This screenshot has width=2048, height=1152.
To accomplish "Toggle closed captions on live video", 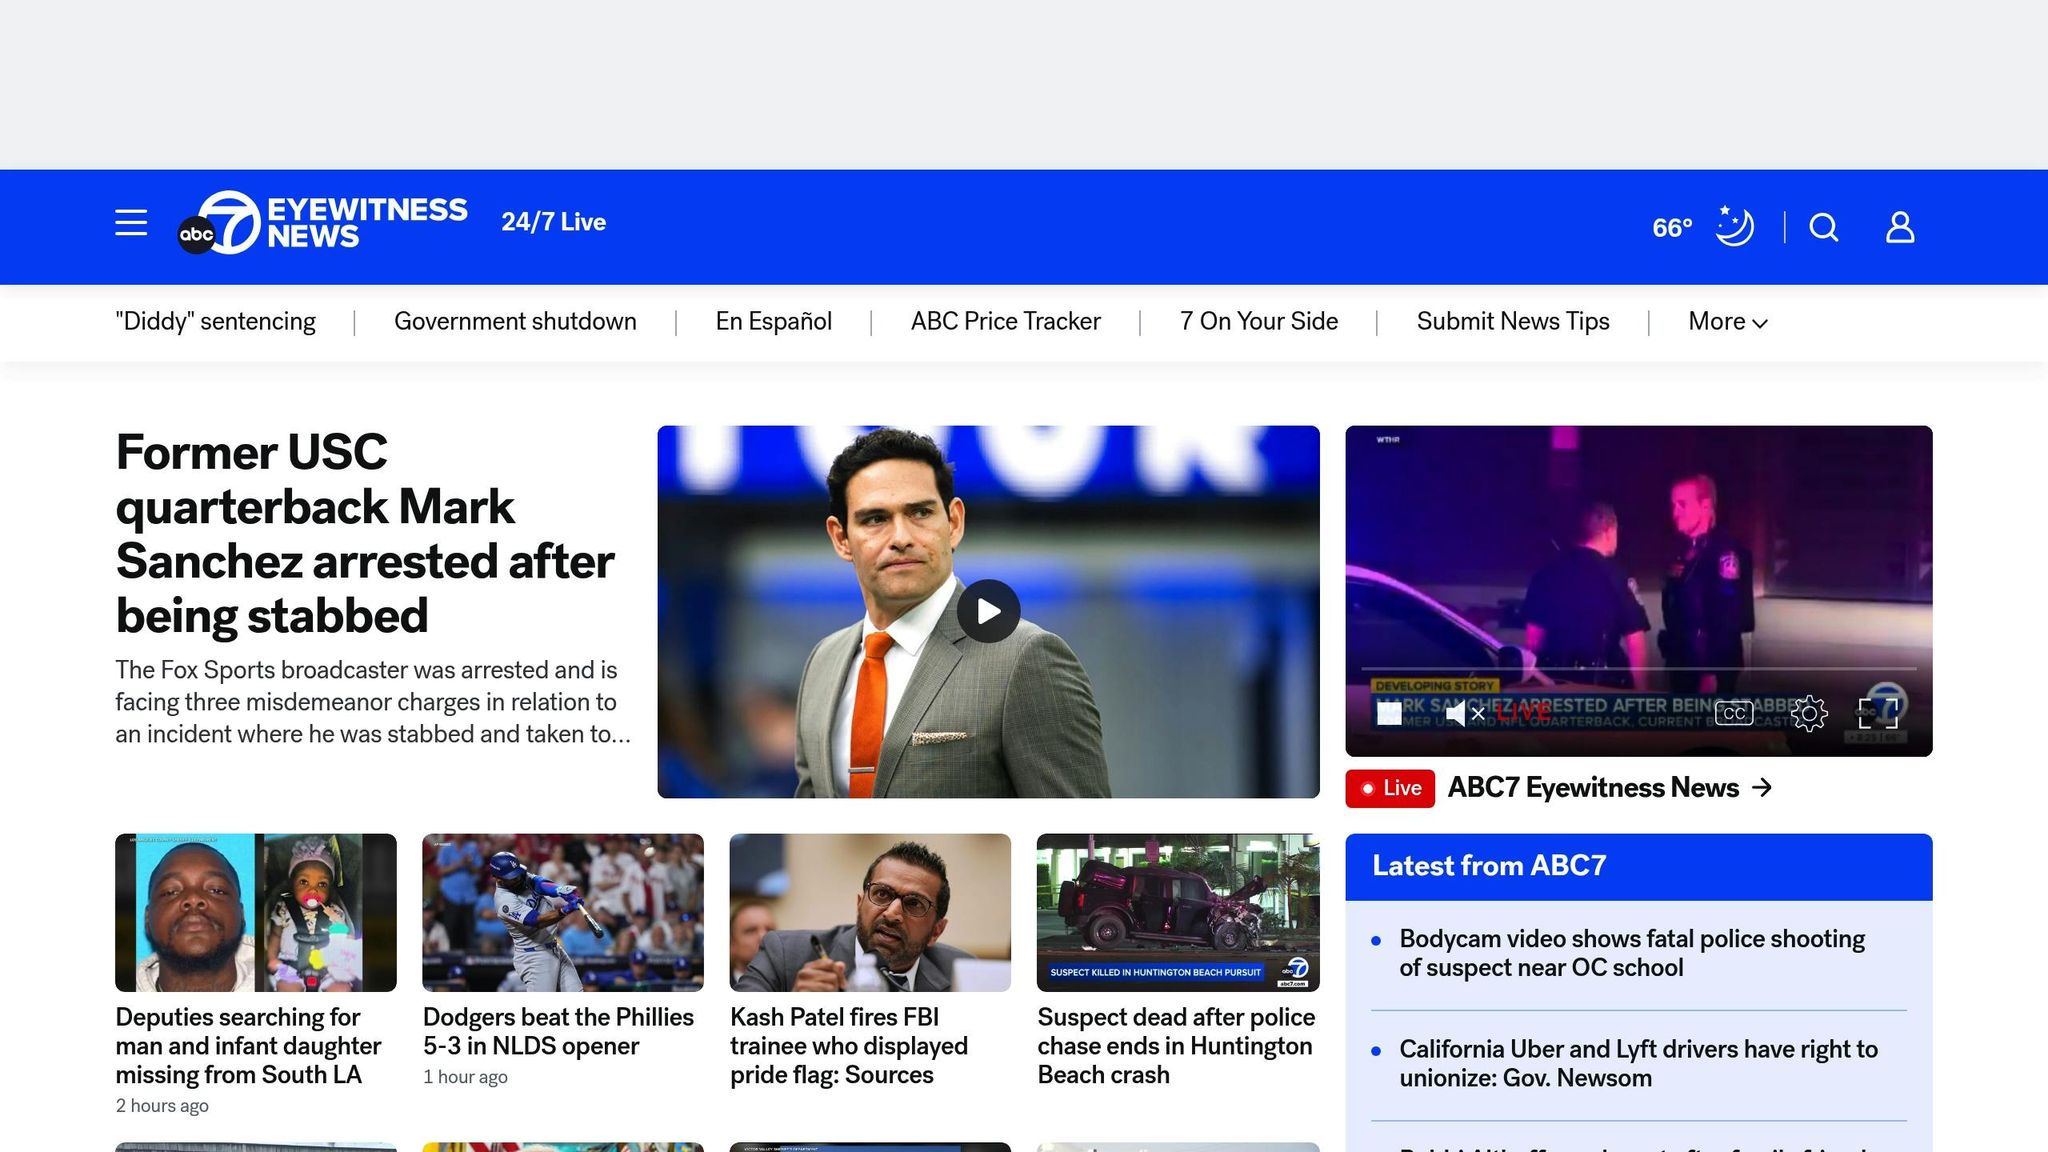I will [x=1734, y=713].
